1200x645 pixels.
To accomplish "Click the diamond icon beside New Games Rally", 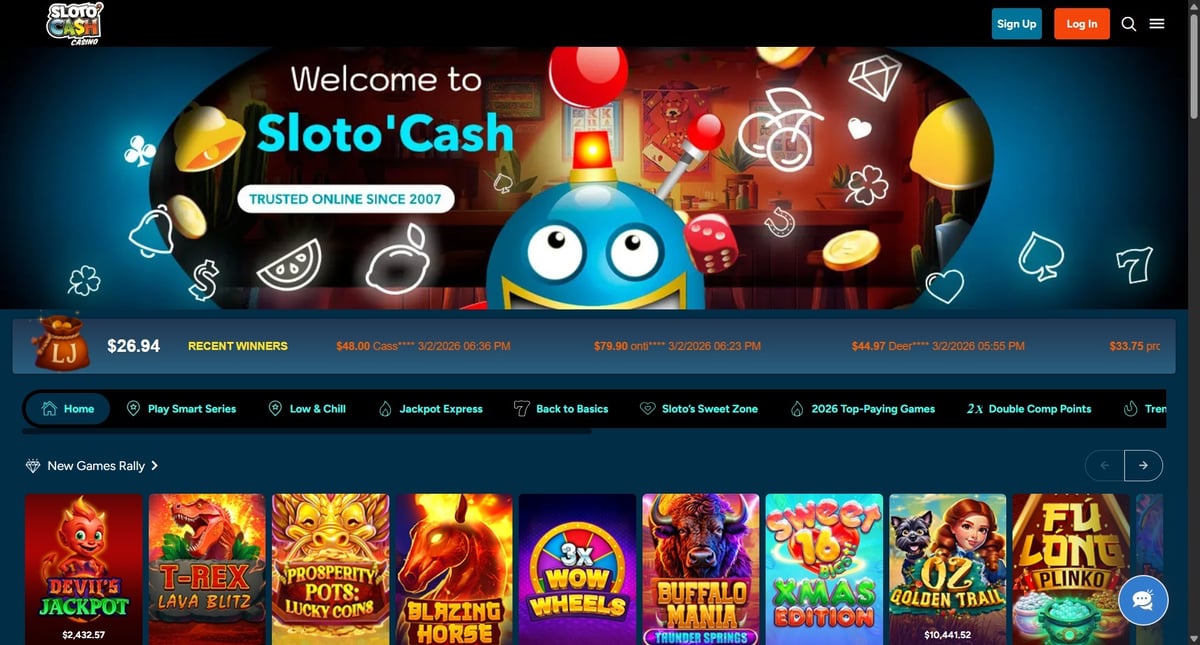I will click(x=33, y=466).
